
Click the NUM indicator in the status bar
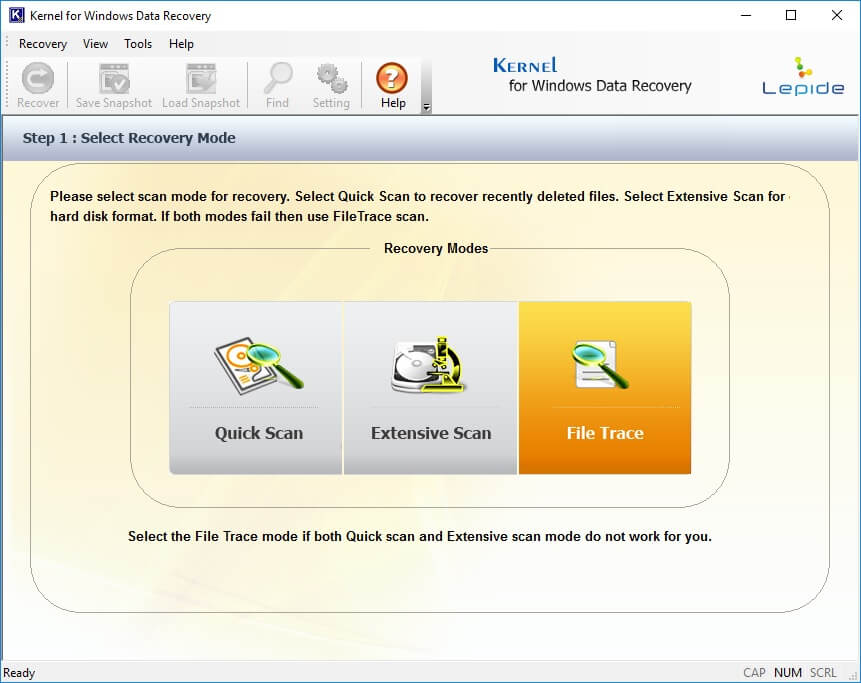787,672
